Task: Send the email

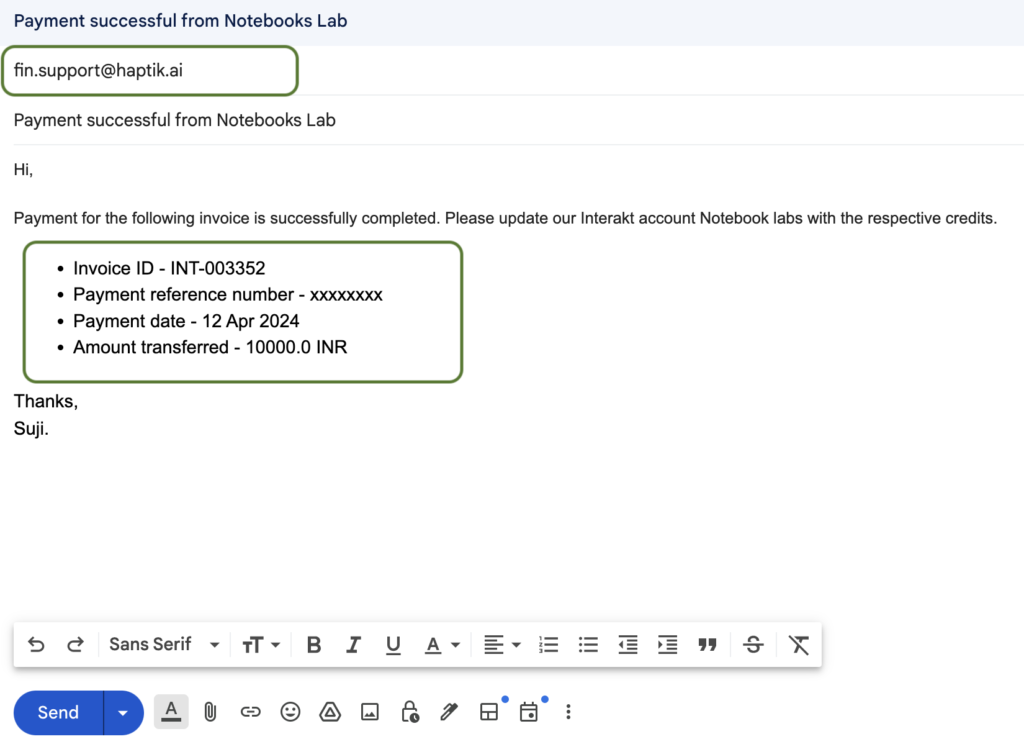Action: 58,712
